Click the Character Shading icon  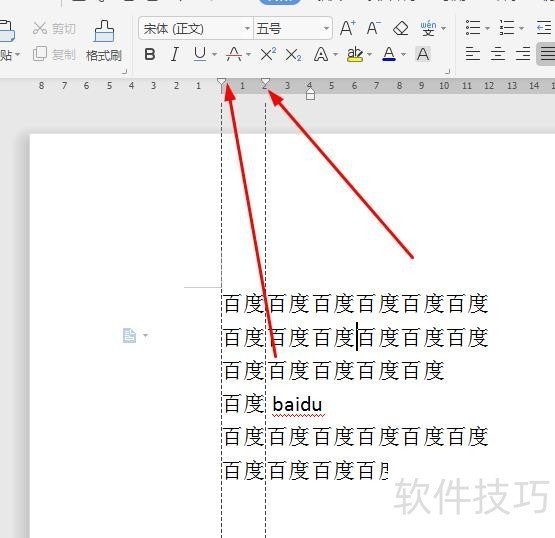pos(423,55)
